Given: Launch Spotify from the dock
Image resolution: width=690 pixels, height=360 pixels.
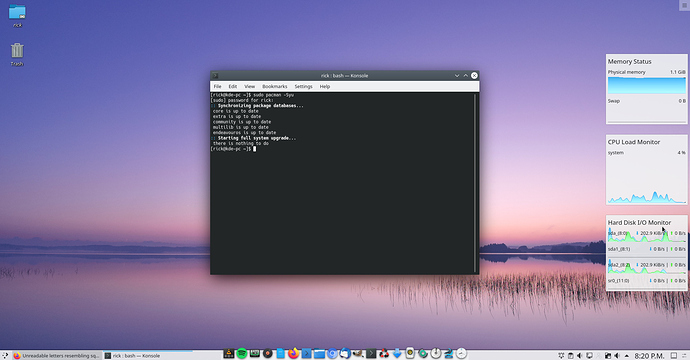Looking at the screenshot, I should [x=242, y=353].
